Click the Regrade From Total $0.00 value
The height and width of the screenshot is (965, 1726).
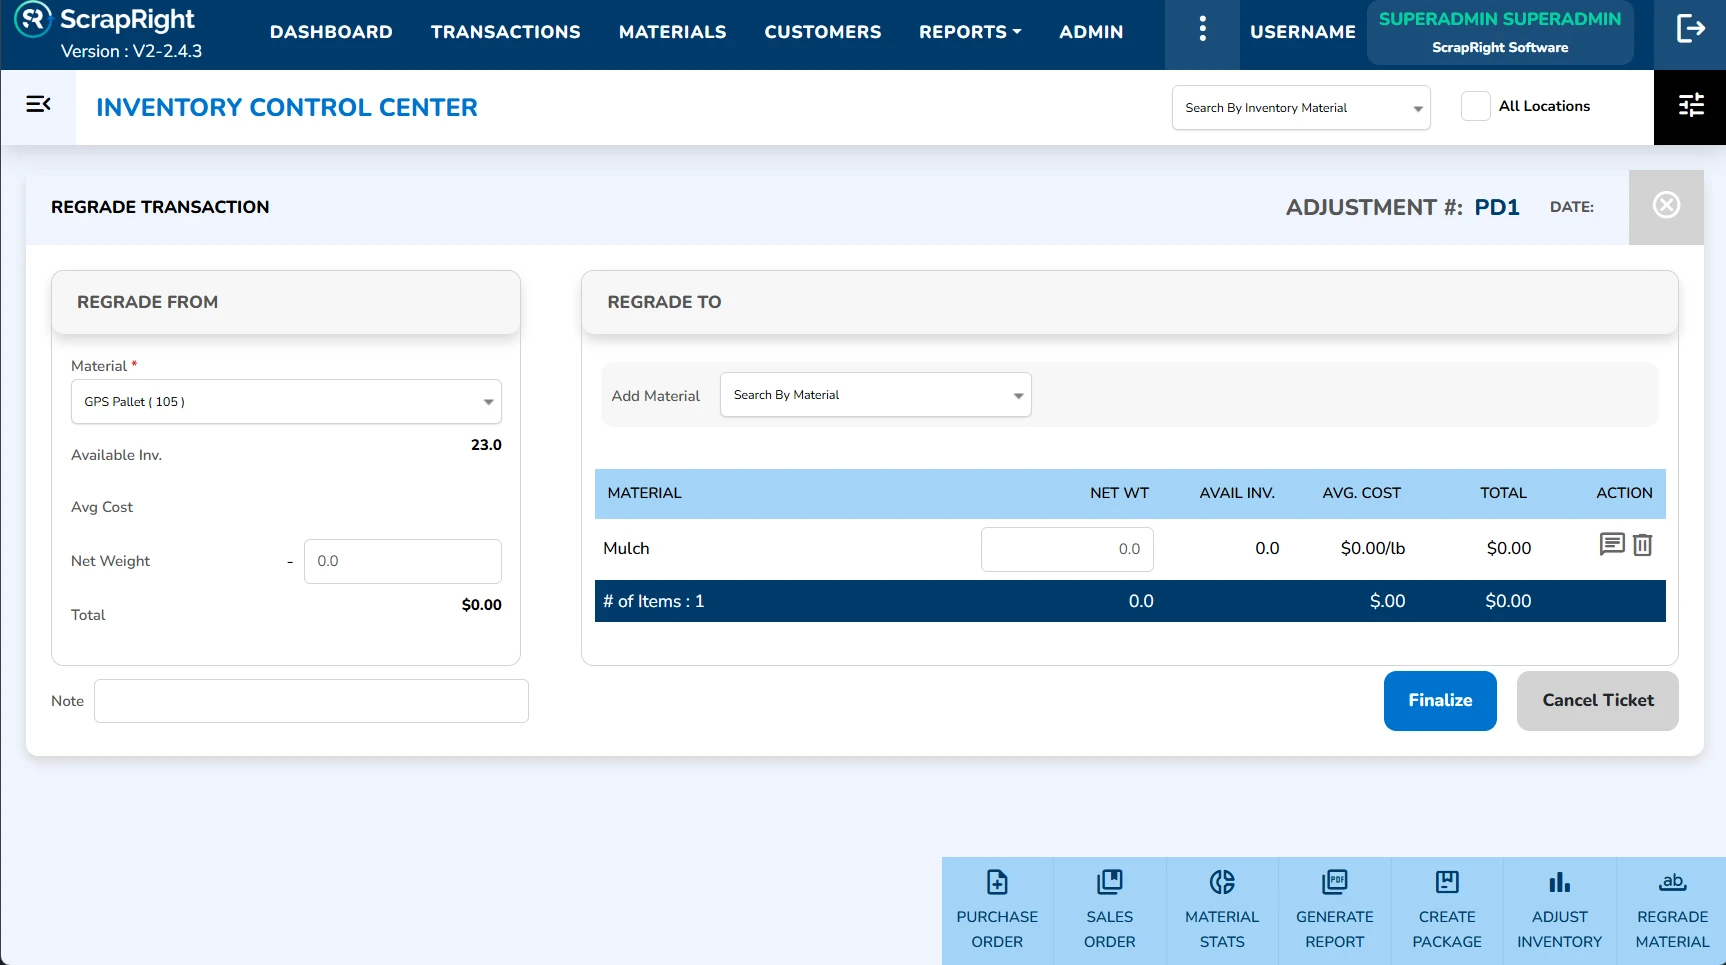pyautogui.click(x=481, y=605)
